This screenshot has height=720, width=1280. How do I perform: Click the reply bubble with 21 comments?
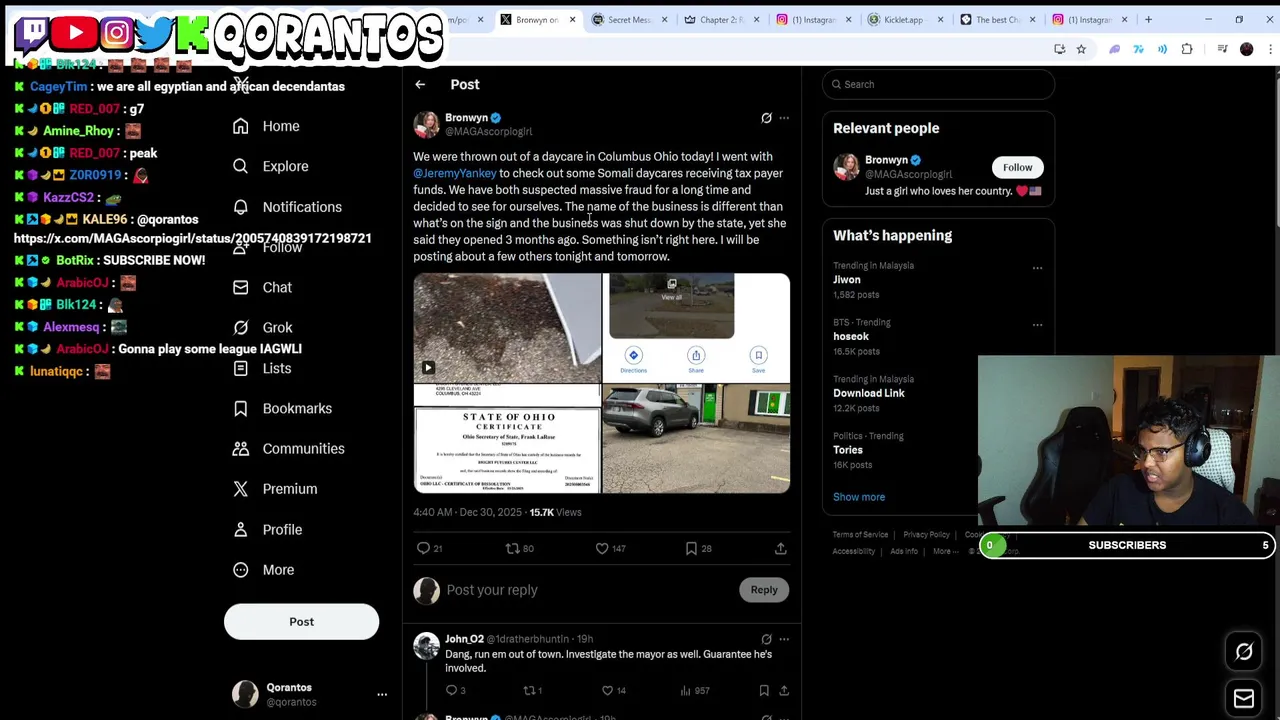tap(431, 548)
